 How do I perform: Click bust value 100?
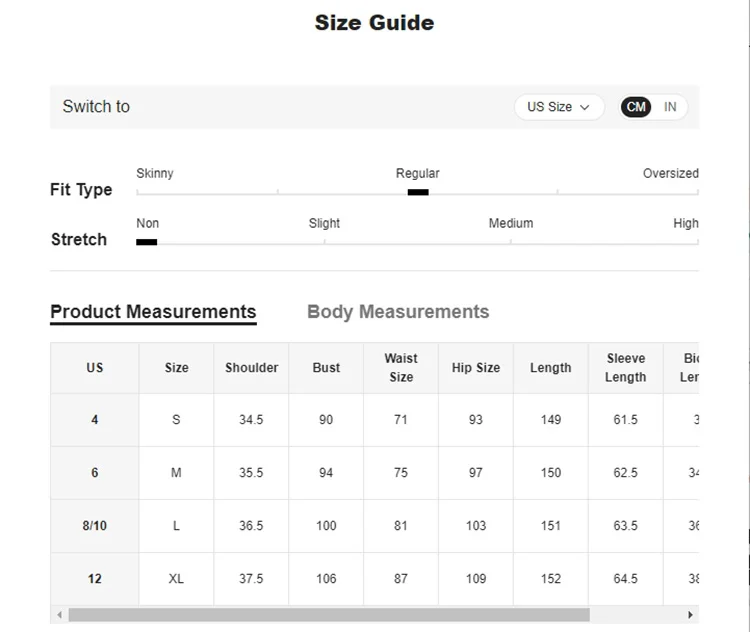(326, 526)
